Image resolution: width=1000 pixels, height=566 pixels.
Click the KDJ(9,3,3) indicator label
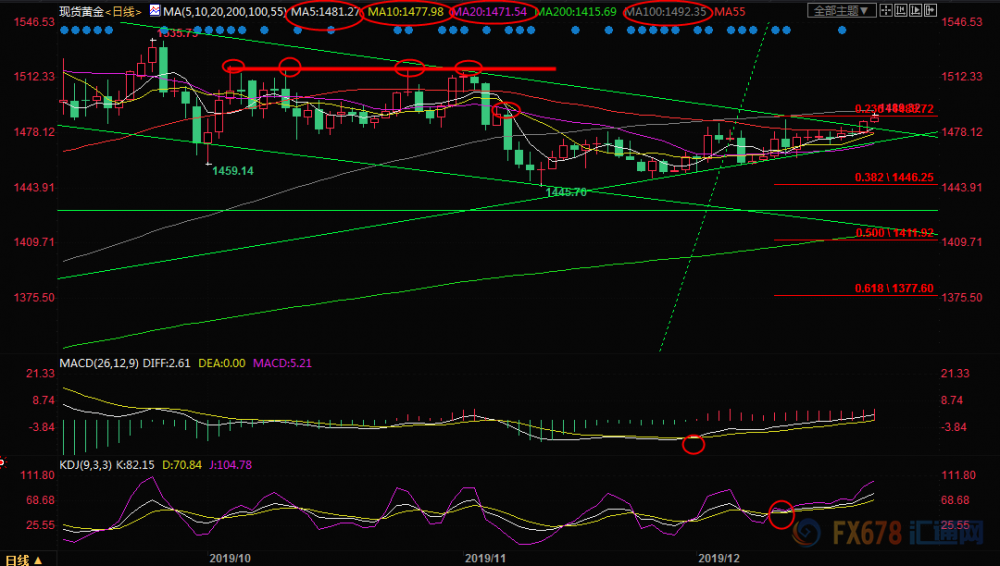[x=85, y=465]
